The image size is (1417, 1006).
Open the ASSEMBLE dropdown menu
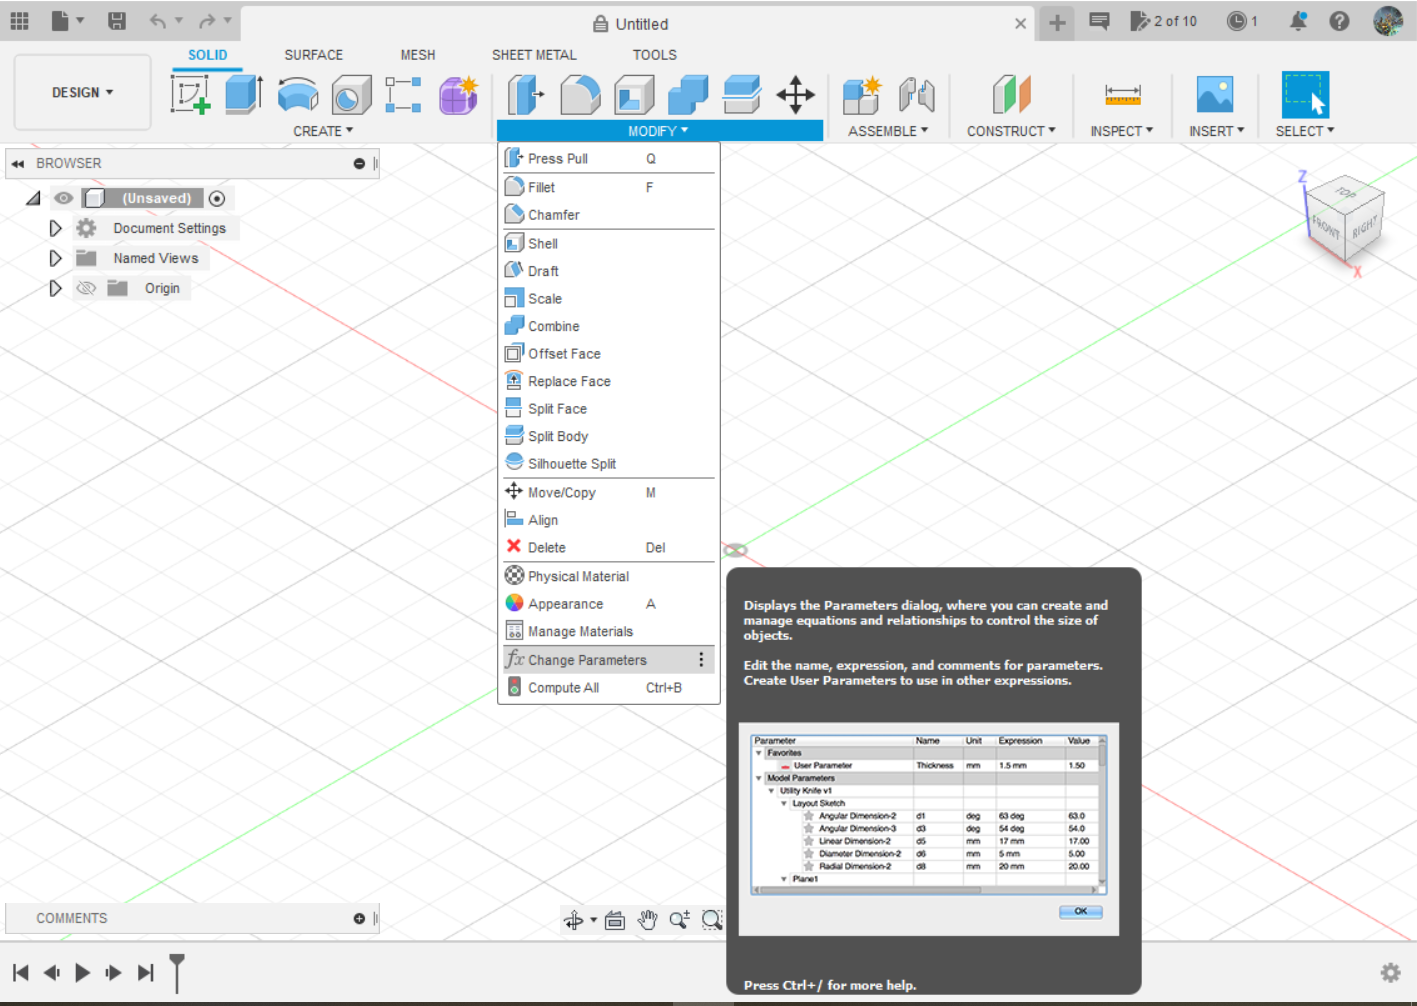[x=888, y=131]
